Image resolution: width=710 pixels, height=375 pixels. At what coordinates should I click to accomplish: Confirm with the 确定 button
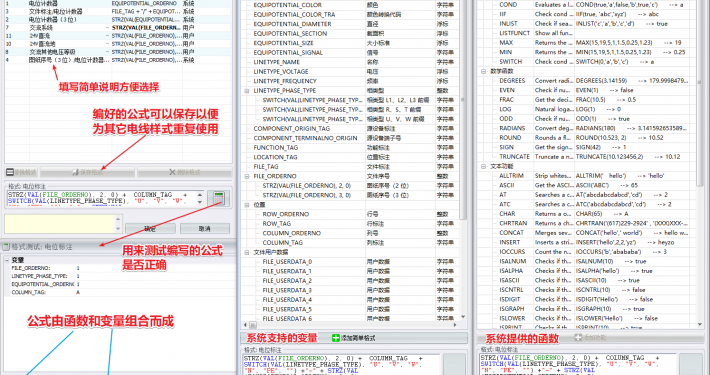(150, 229)
